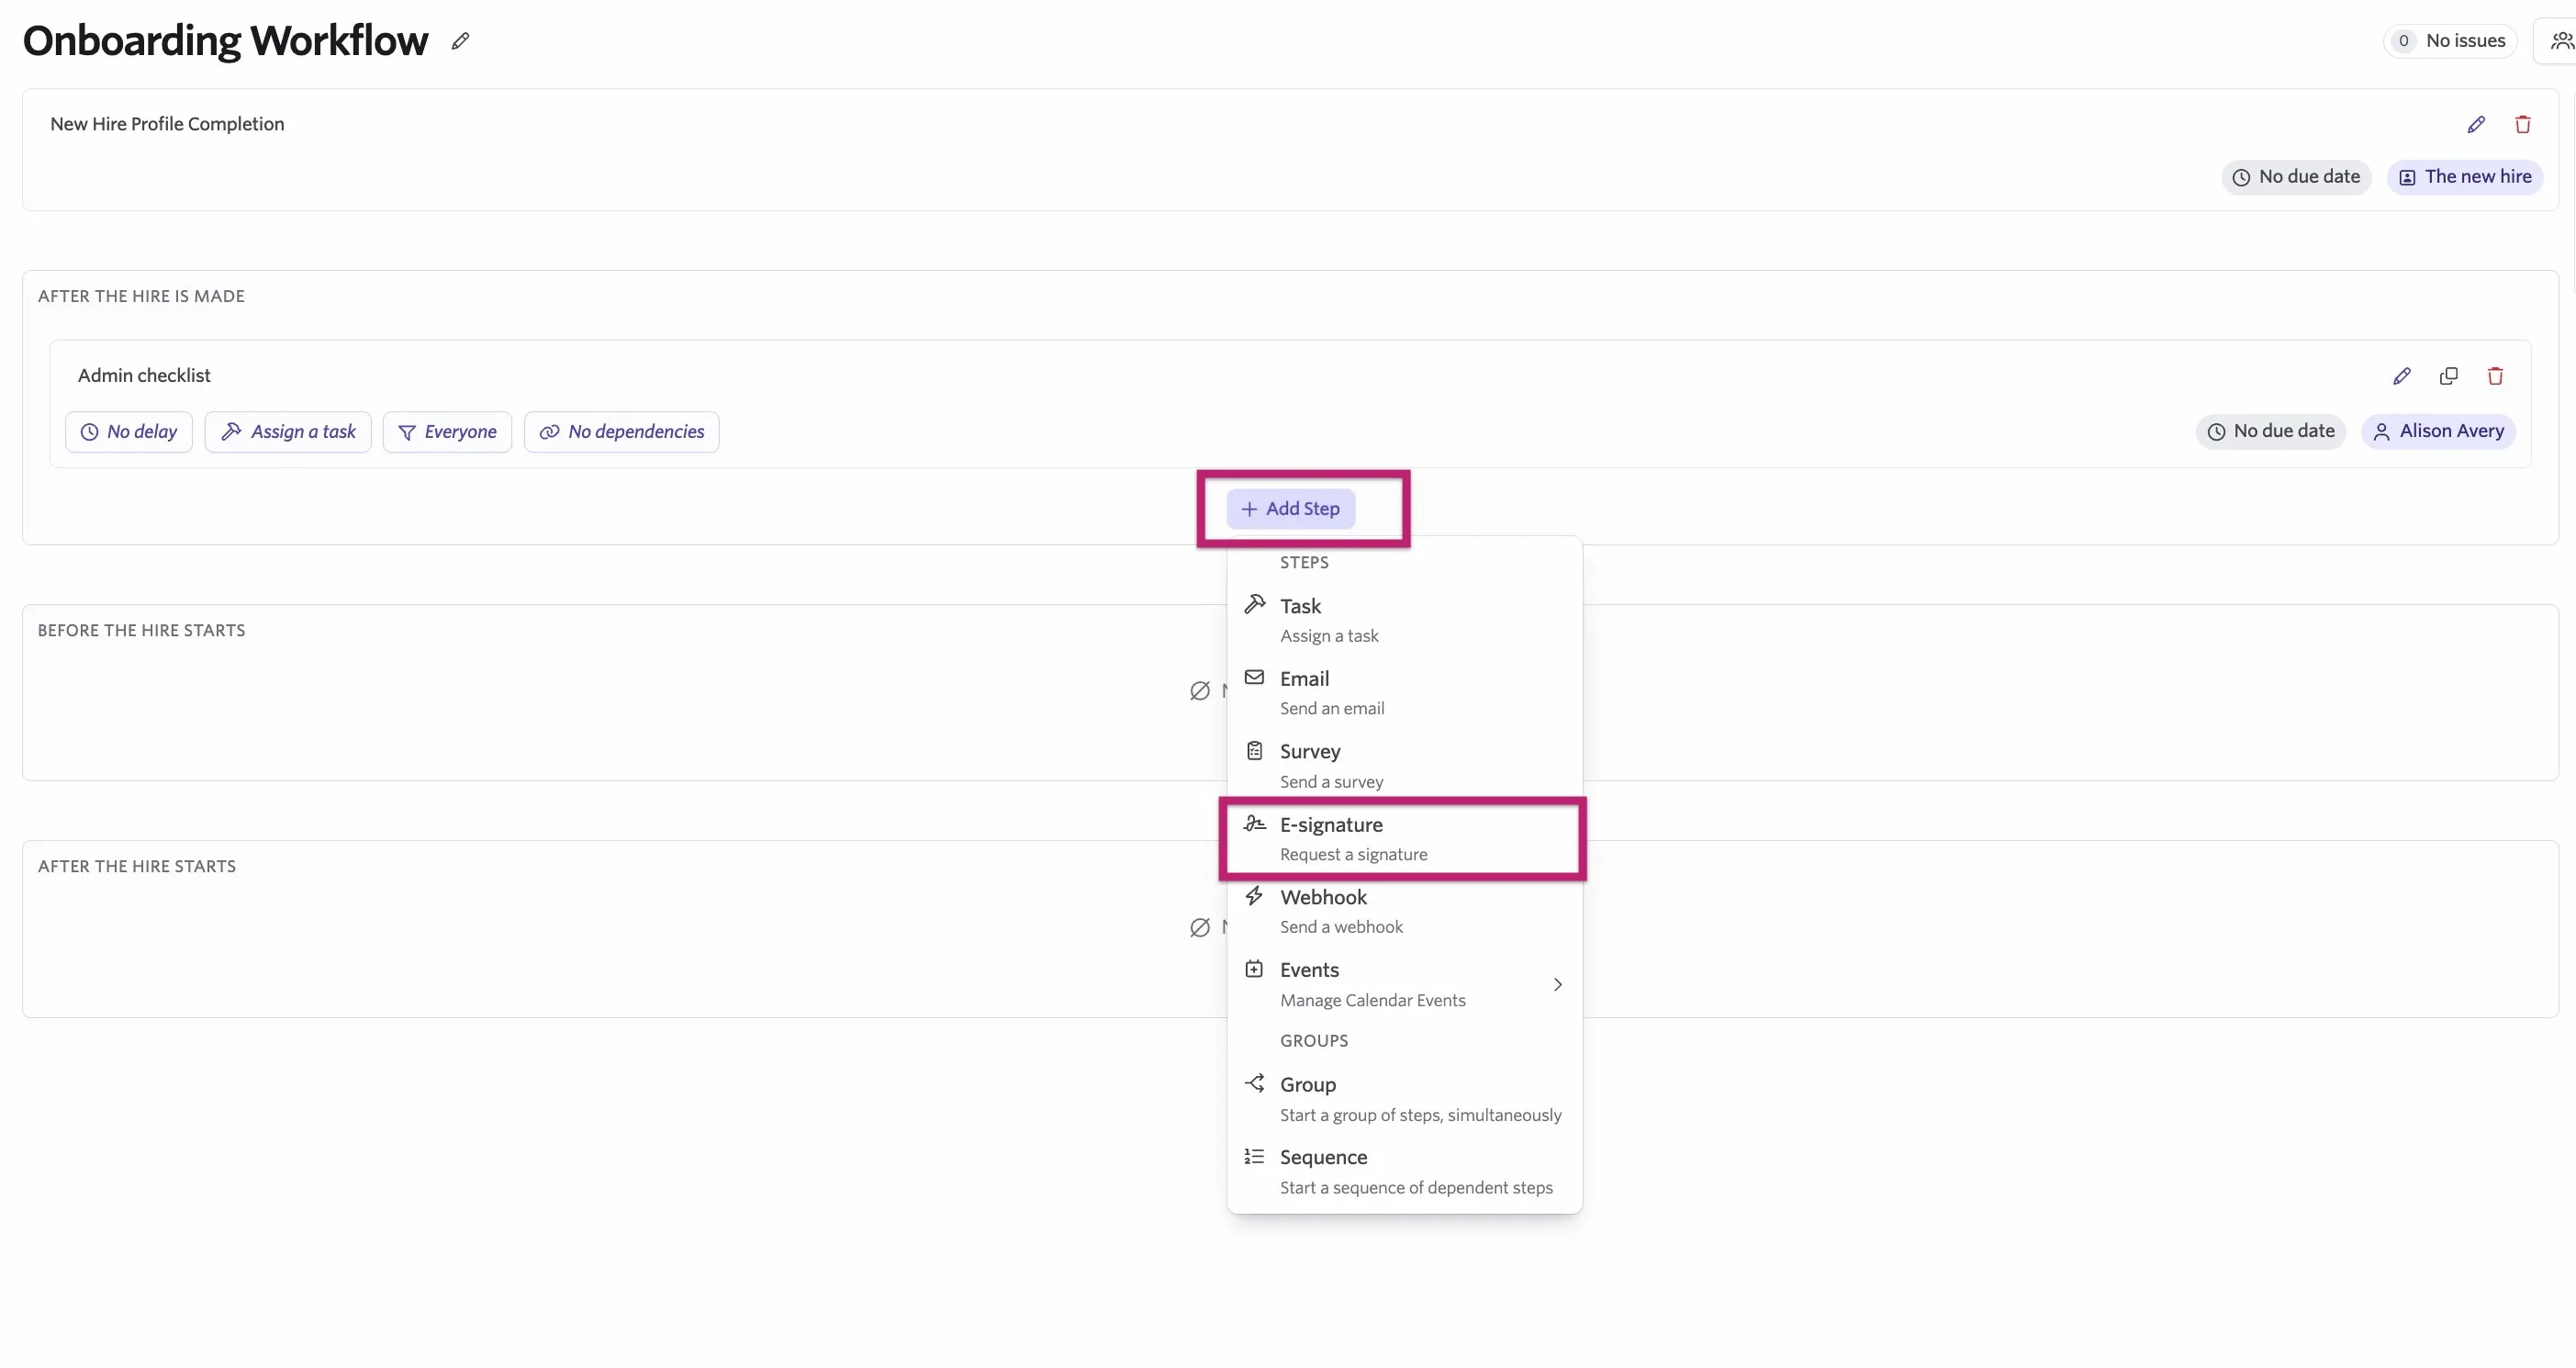Choose Survey from the step menu
Screen dimensions: 2576x1368
point(1405,766)
